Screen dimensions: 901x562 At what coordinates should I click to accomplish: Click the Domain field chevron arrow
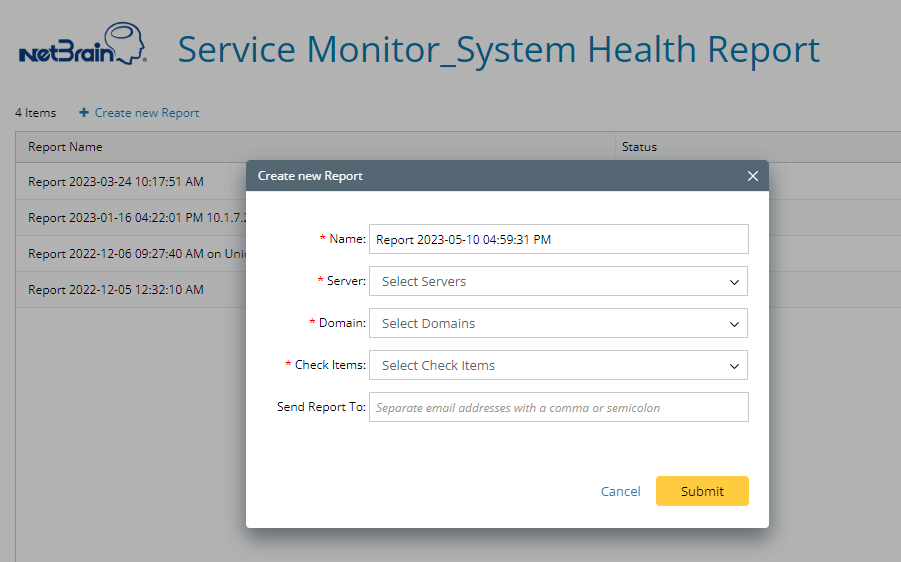click(x=735, y=324)
